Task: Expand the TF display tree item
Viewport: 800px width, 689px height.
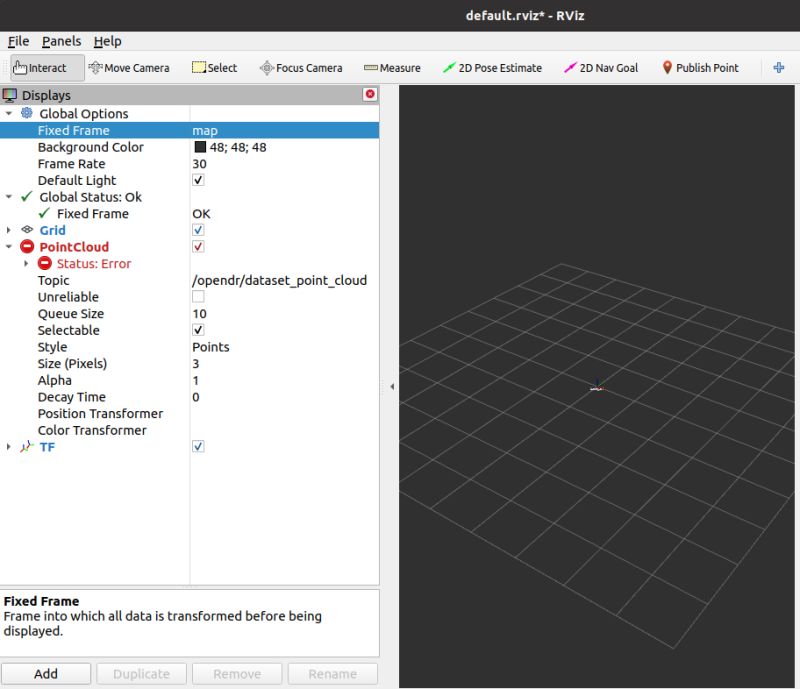Action: 8,447
